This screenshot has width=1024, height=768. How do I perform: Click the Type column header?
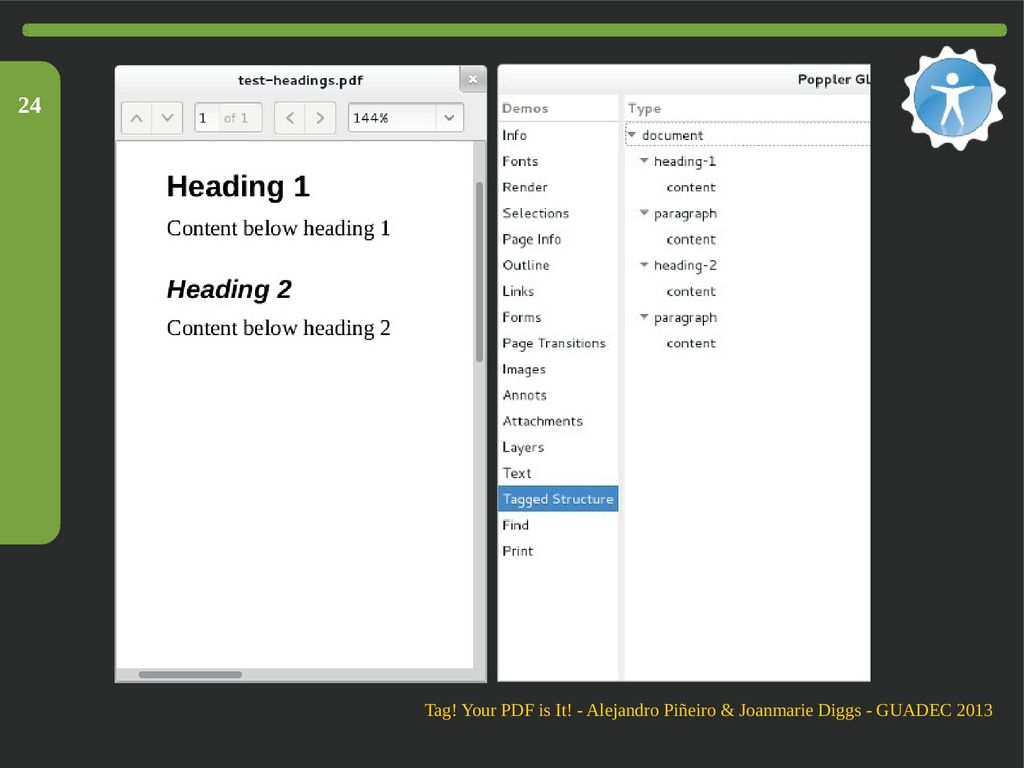pos(645,108)
